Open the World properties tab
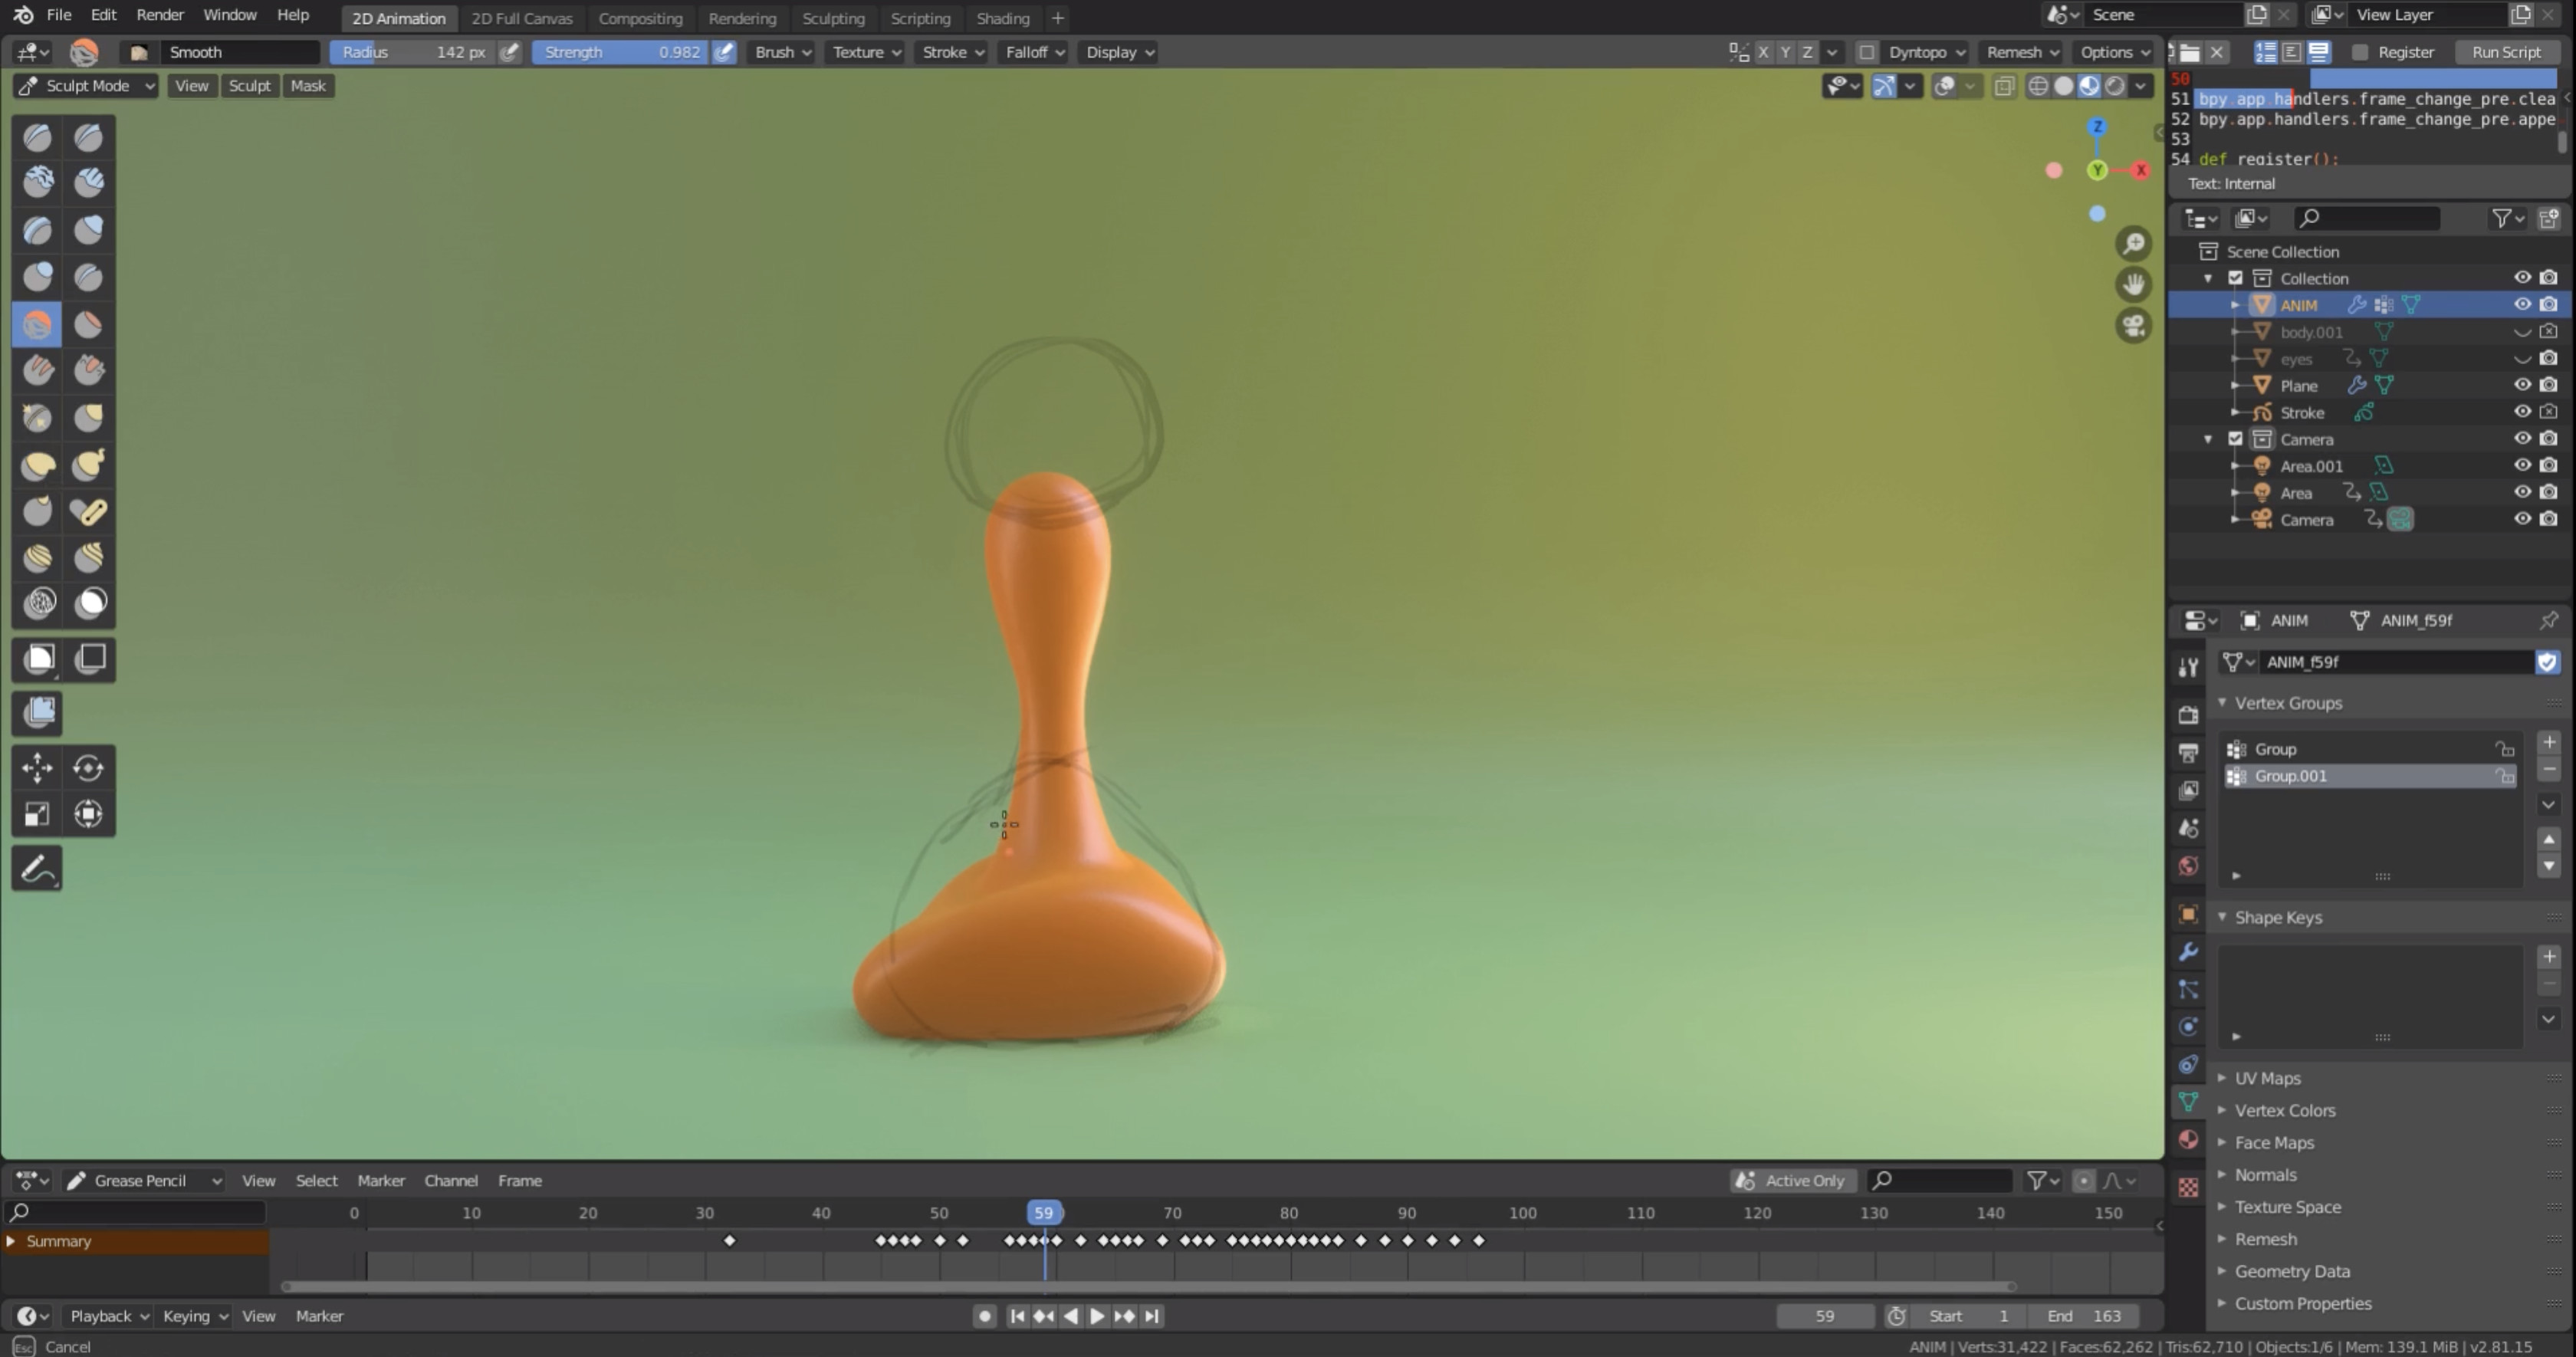 click(2188, 865)
